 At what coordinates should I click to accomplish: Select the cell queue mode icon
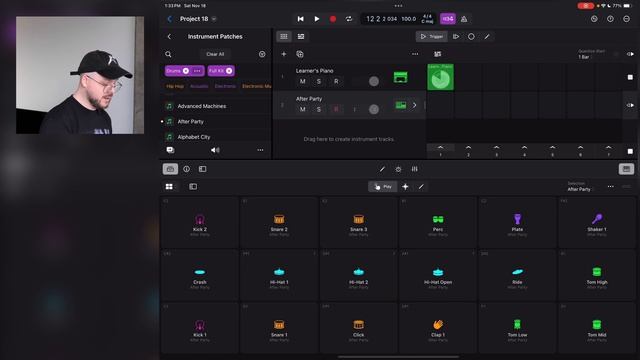click(456, 36)
